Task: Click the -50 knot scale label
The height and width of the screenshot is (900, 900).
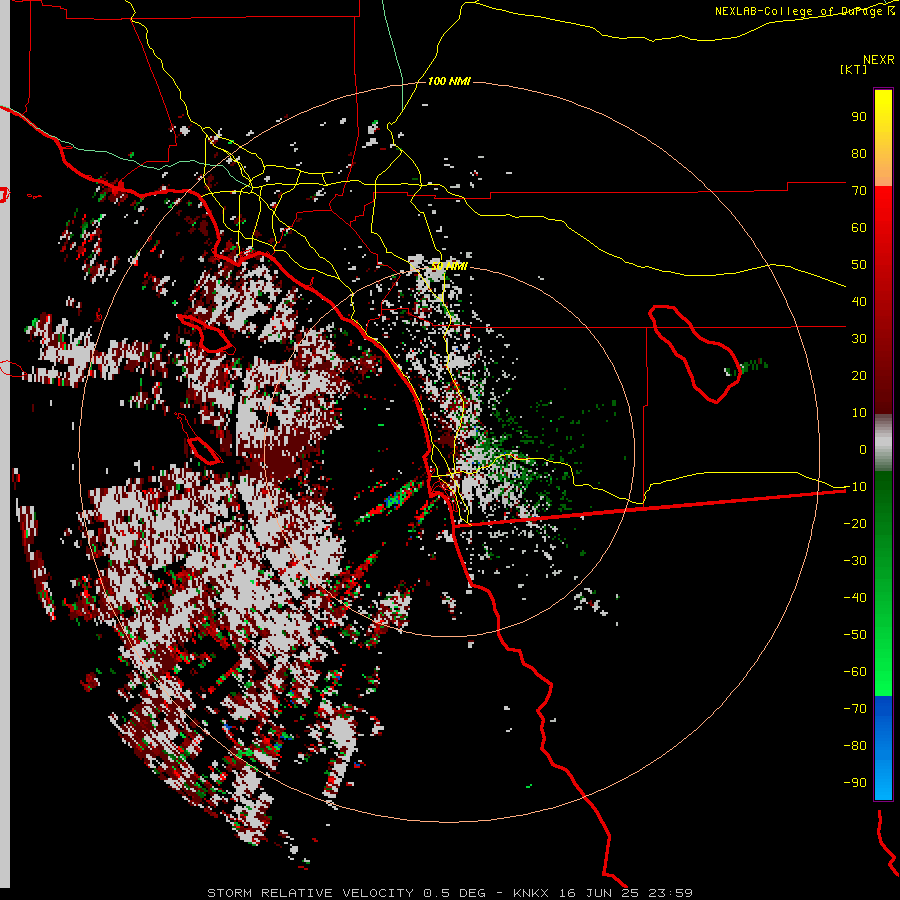Action: click(855, 635)
